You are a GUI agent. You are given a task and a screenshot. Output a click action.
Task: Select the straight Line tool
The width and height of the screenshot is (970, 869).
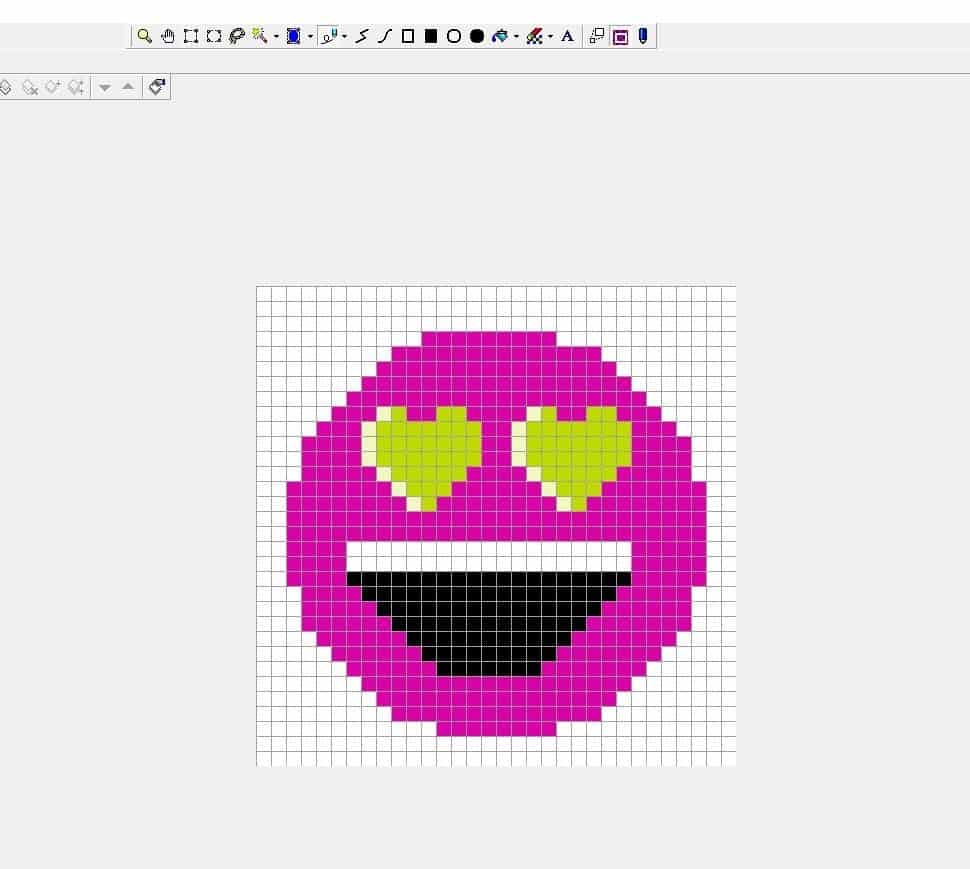(x=363, y=36)
